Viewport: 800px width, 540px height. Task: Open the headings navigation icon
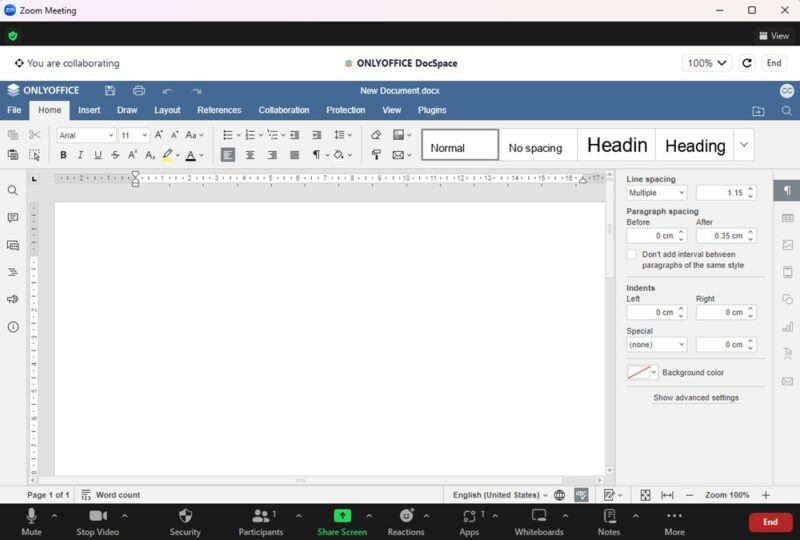[x=13, y=272]
